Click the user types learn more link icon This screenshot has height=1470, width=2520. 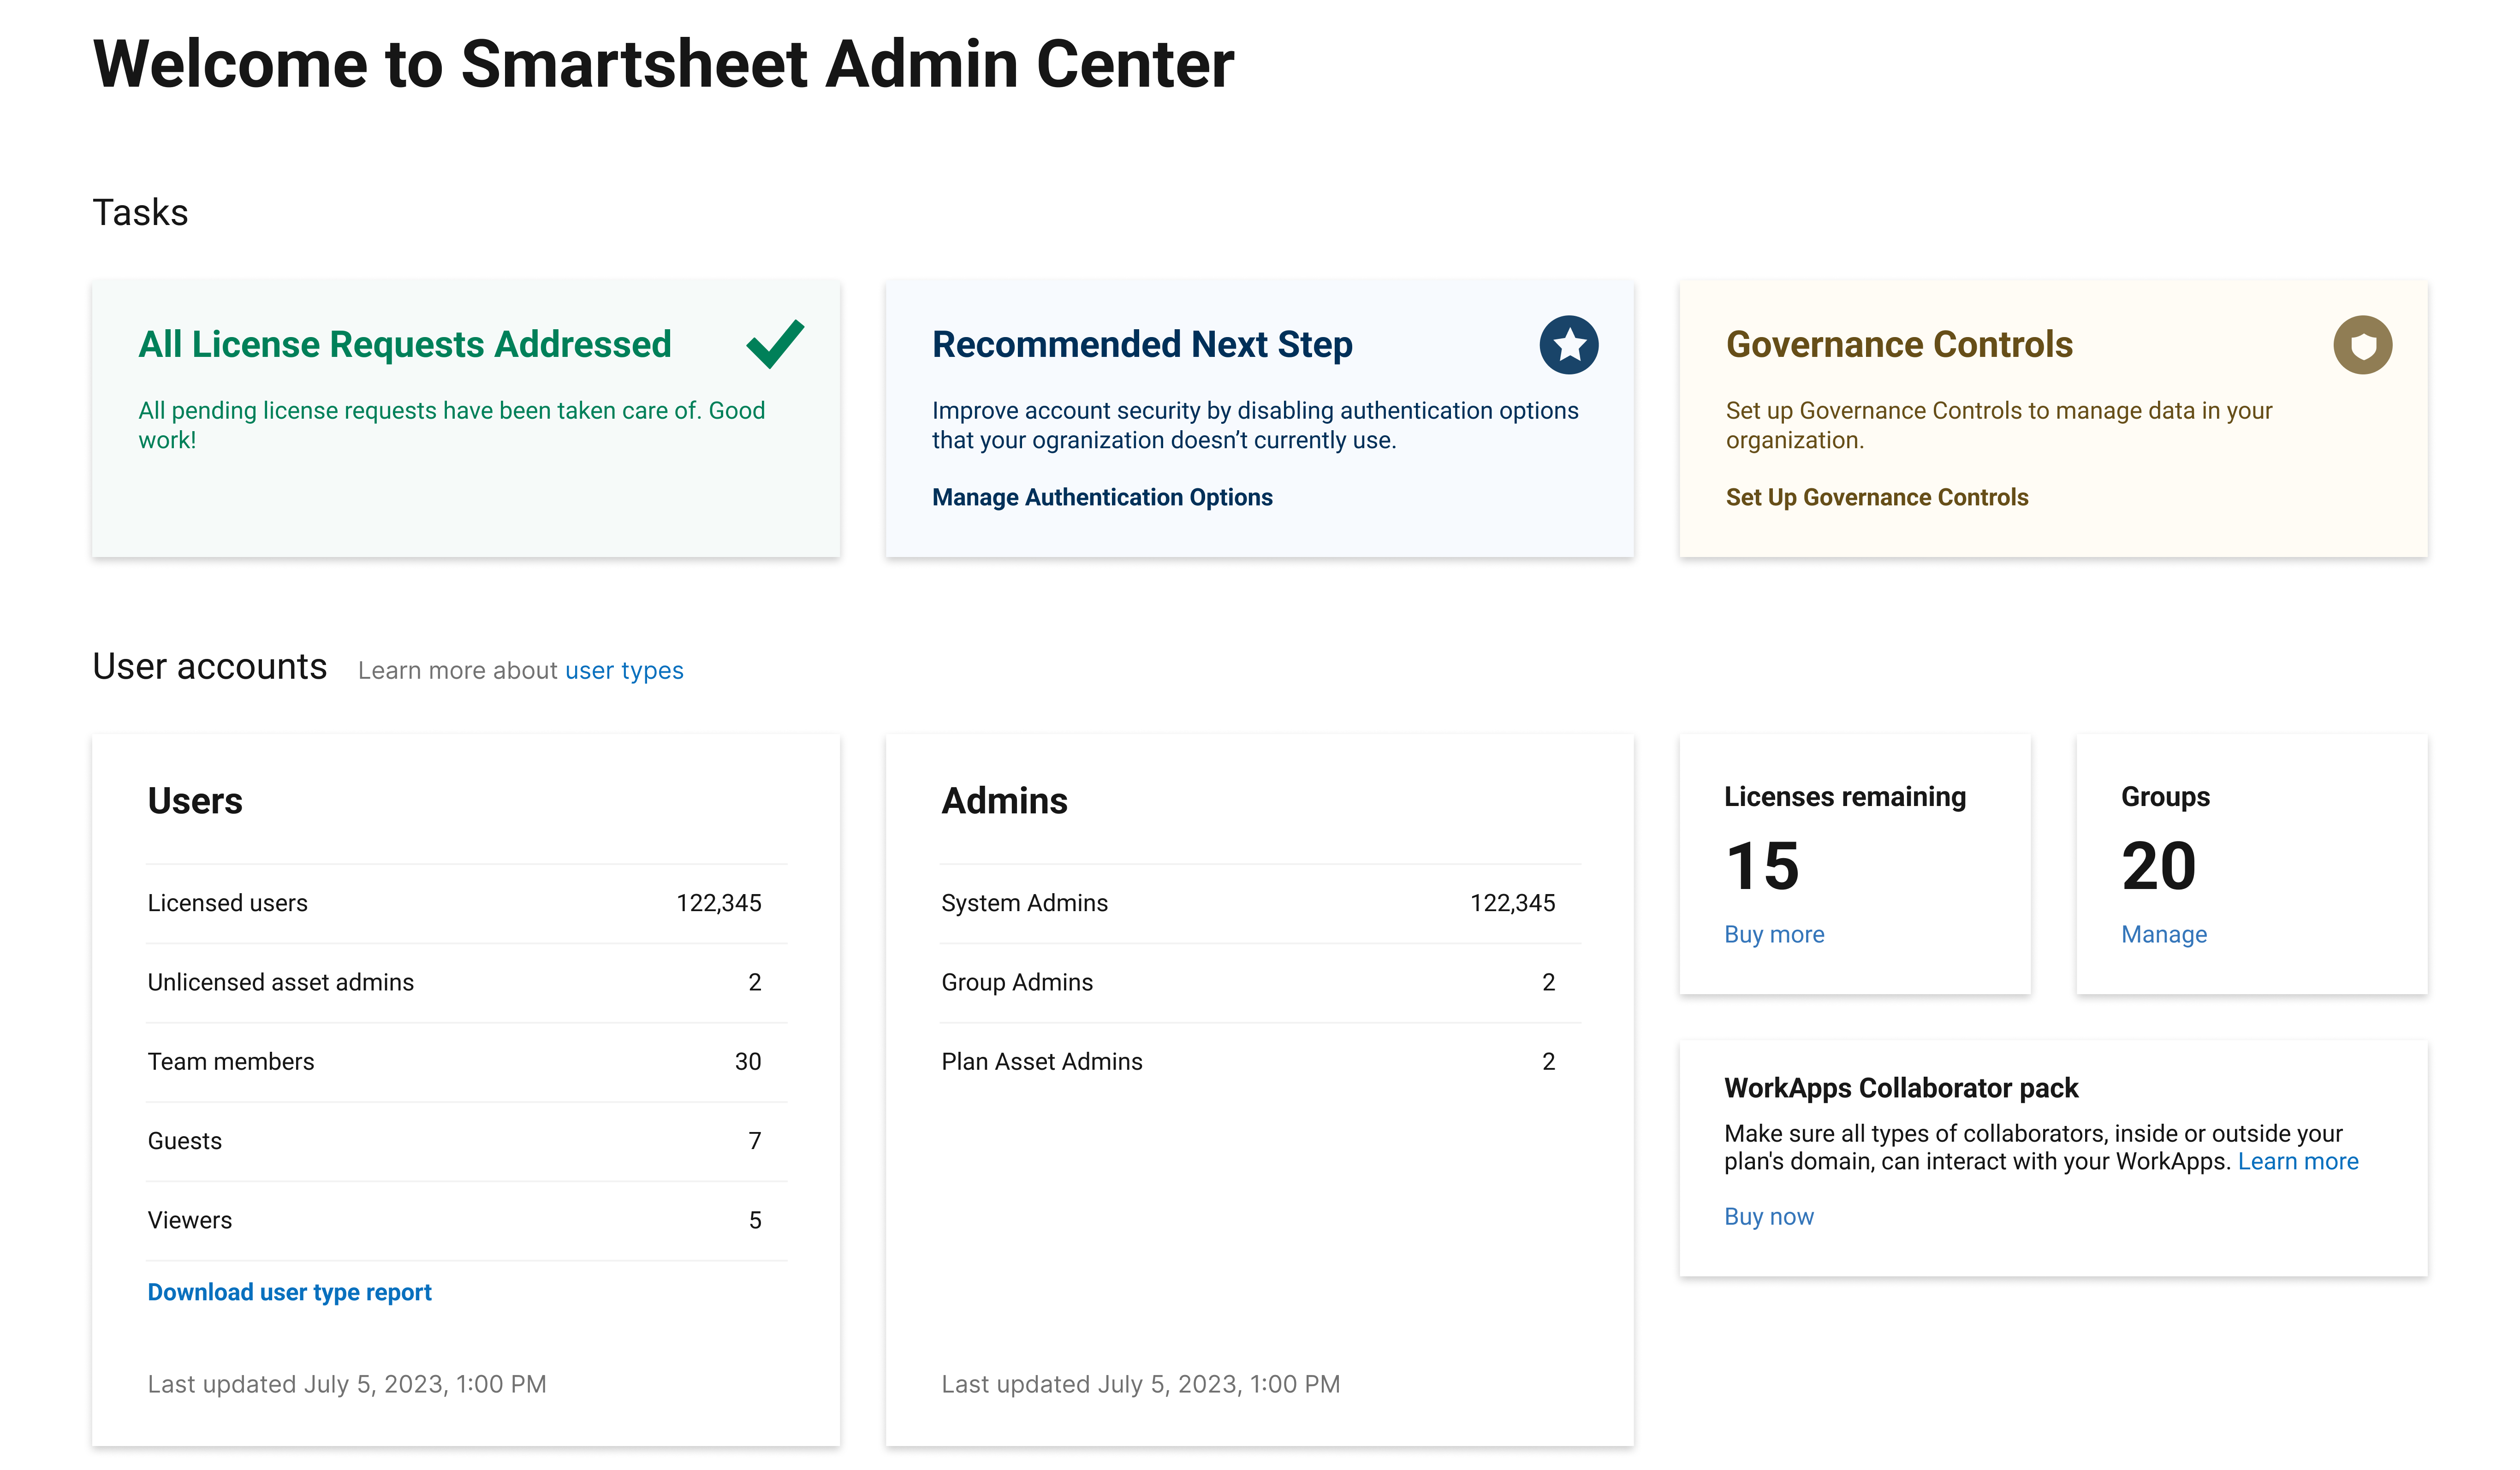[x=623, y=669]
